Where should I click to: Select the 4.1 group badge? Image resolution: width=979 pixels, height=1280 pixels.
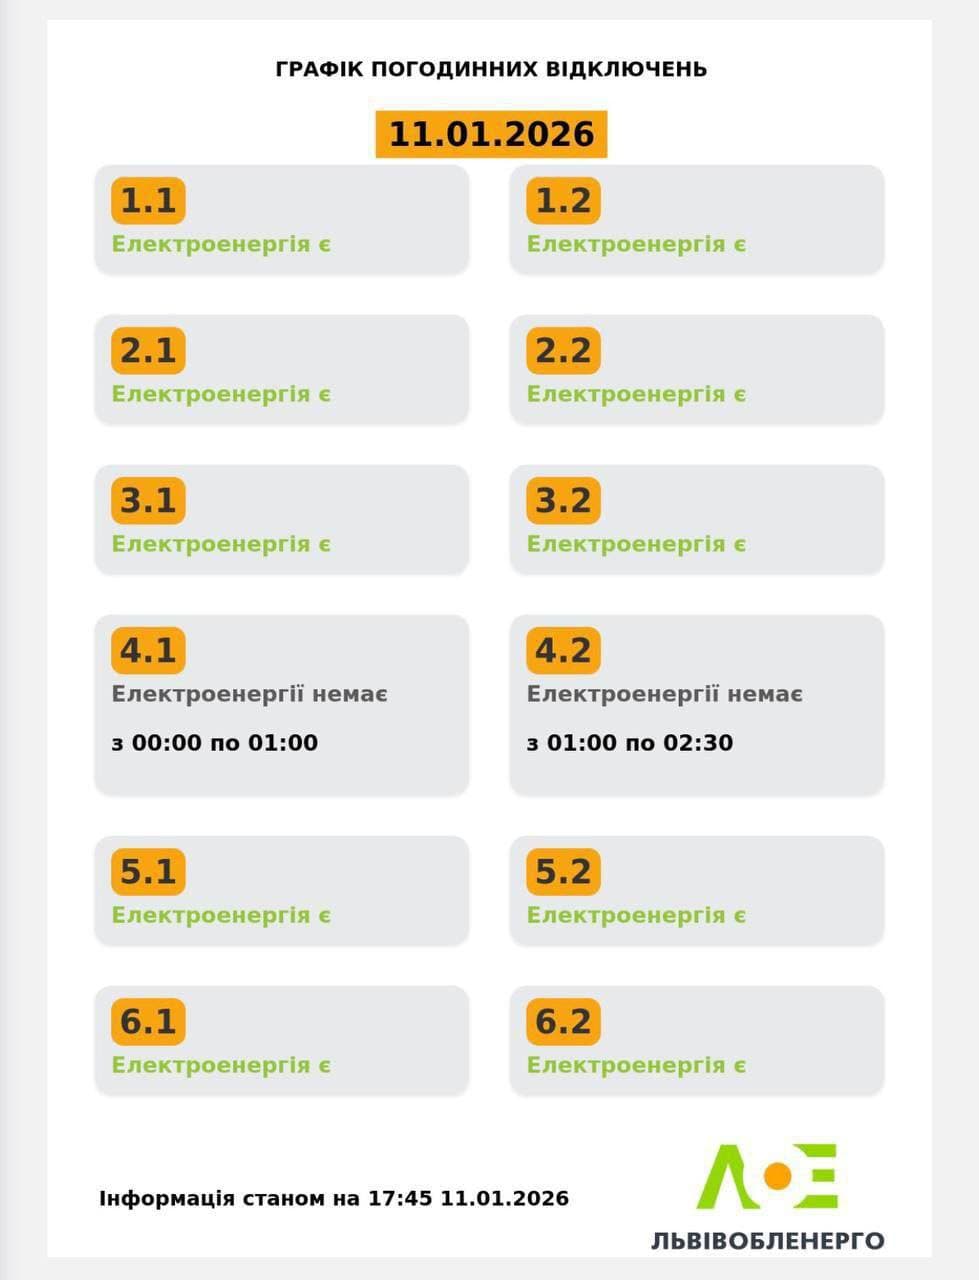tap(148, 651)
